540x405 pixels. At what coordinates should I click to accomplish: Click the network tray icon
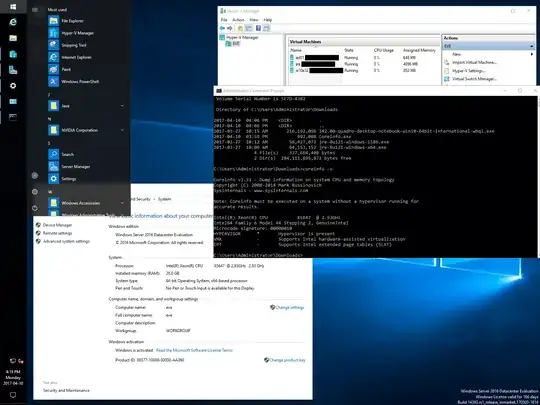(13, 361)
